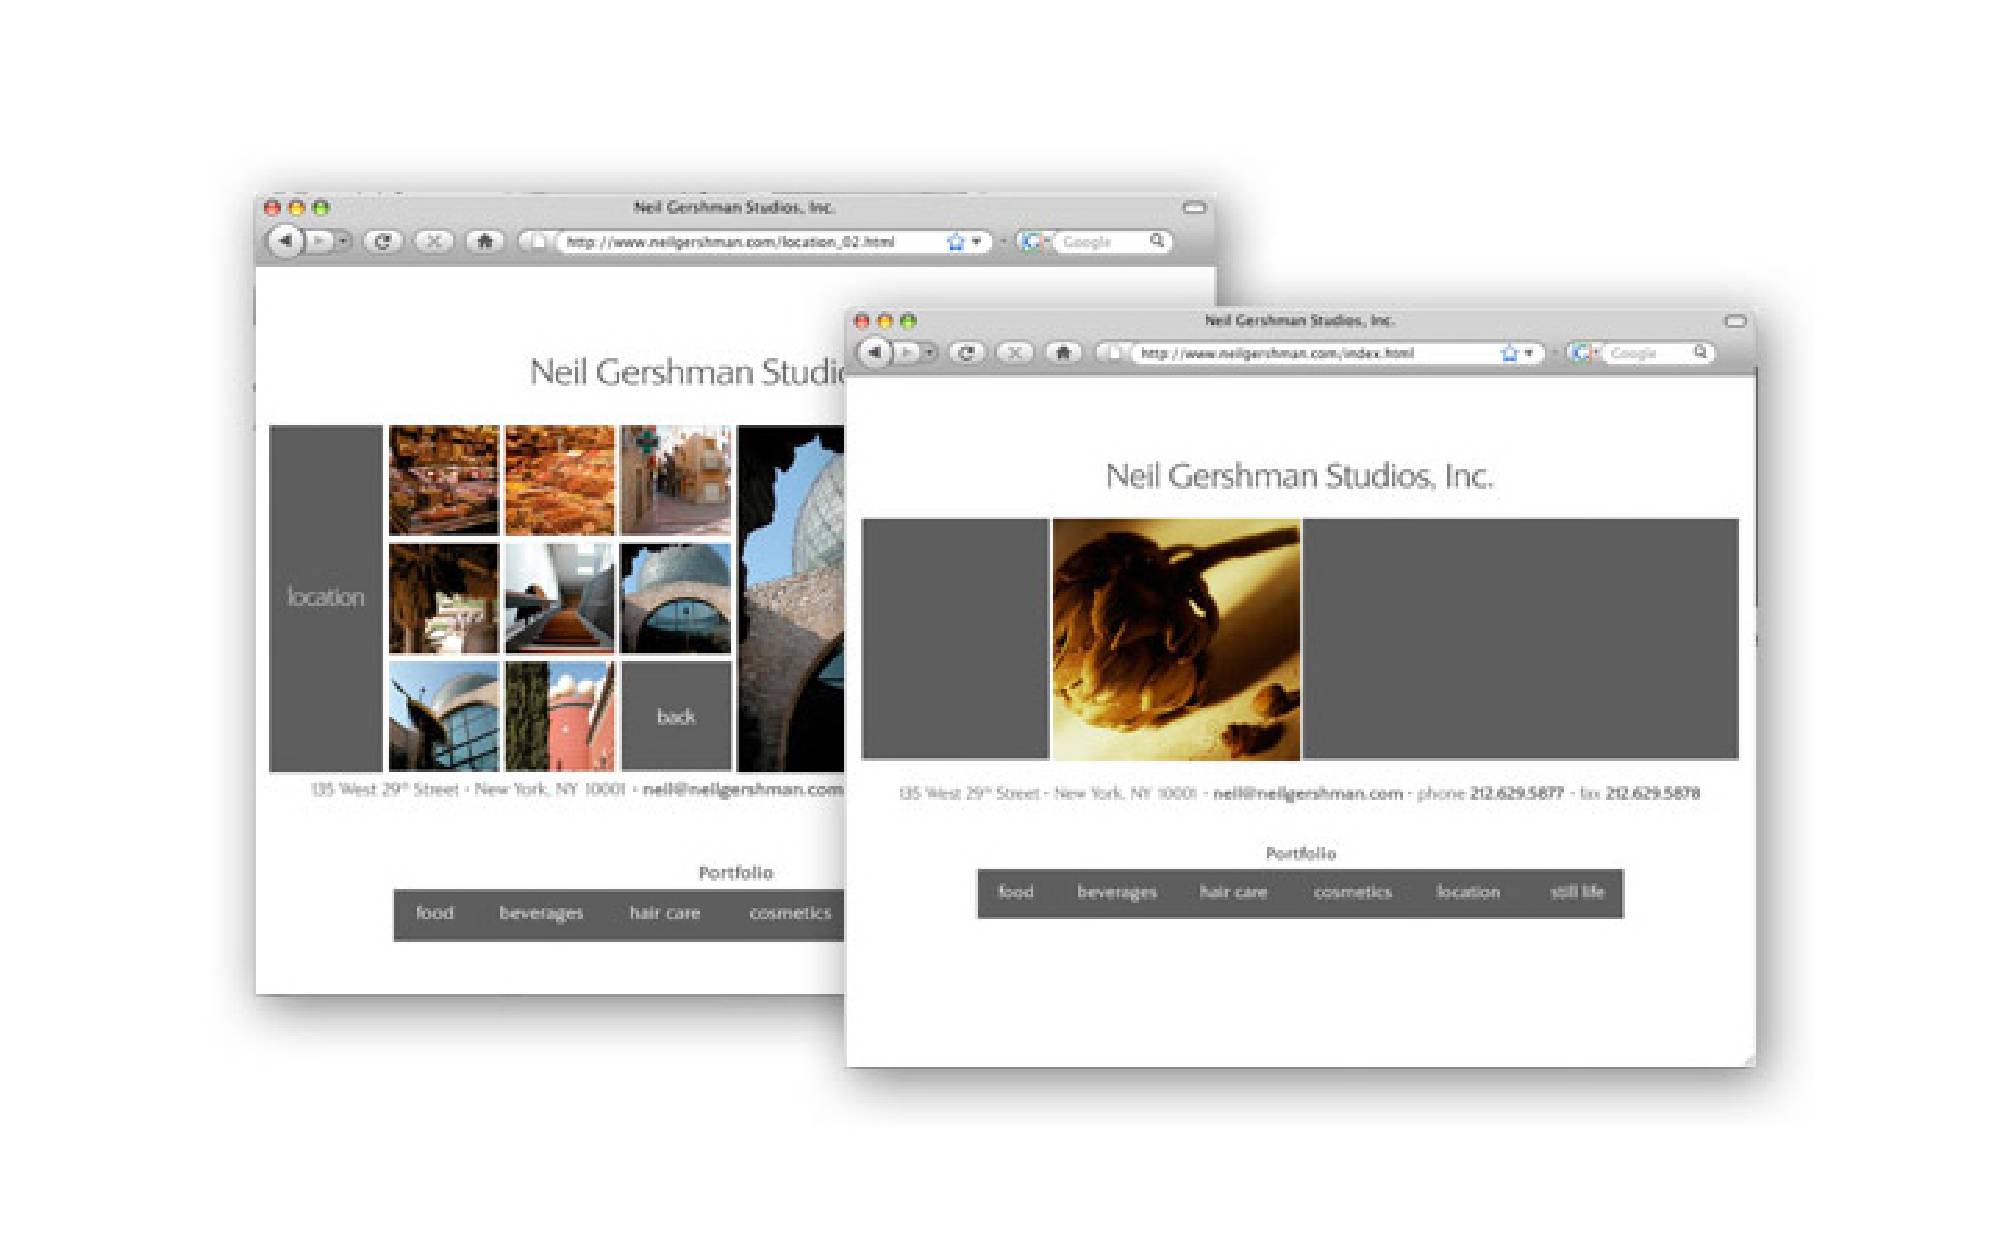Click the Neil Gershman Studios, Inc. heading in the front window

pos(1299,476)
